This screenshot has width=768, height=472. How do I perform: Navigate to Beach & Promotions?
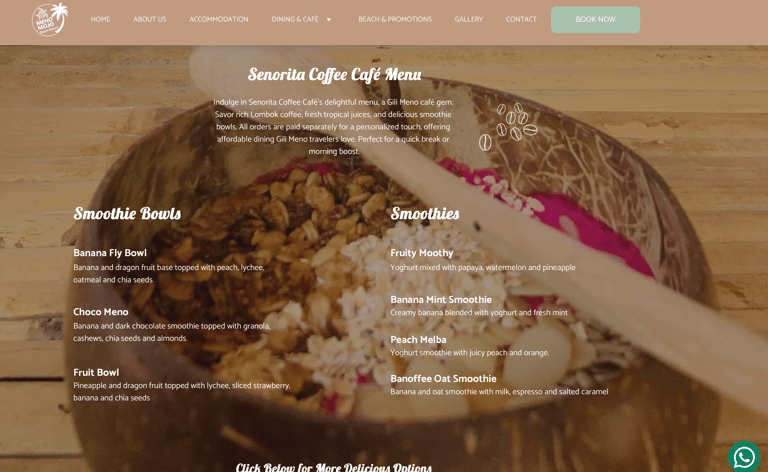click(395, 20)
